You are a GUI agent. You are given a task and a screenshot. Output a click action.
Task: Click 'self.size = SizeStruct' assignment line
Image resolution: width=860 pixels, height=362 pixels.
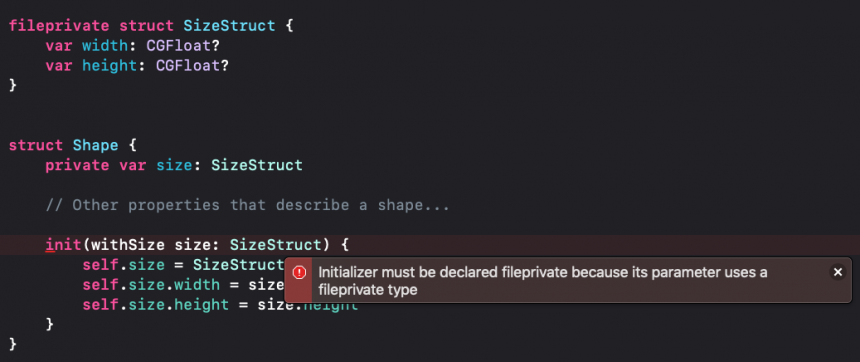tap(183, 265)
